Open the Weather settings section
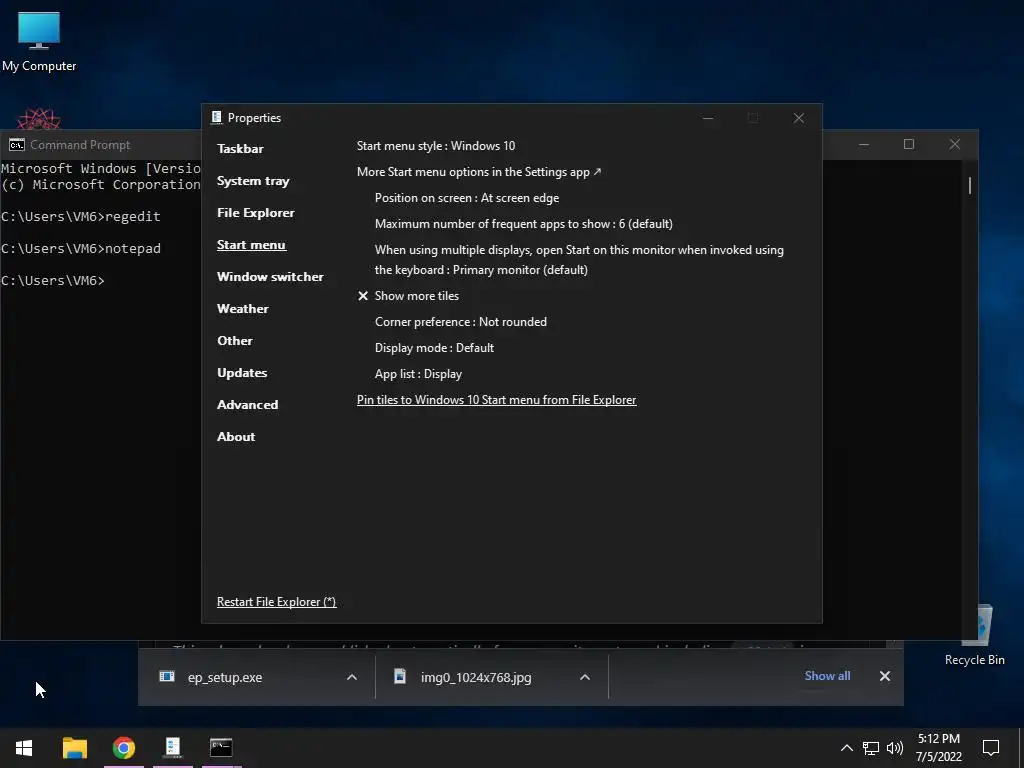 pos(242,309)
